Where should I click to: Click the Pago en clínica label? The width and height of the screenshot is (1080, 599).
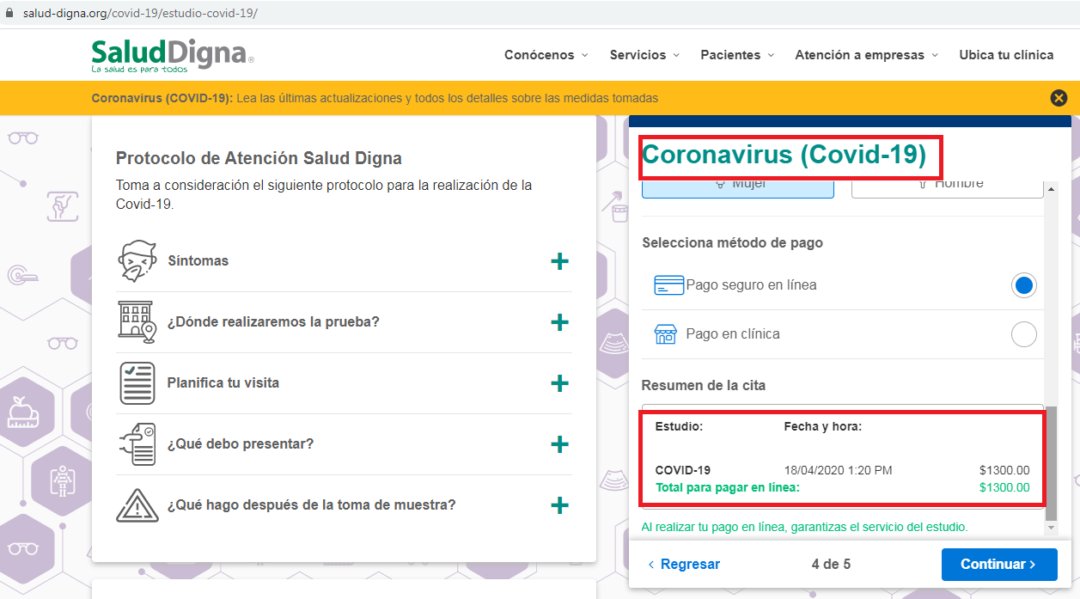733,334
